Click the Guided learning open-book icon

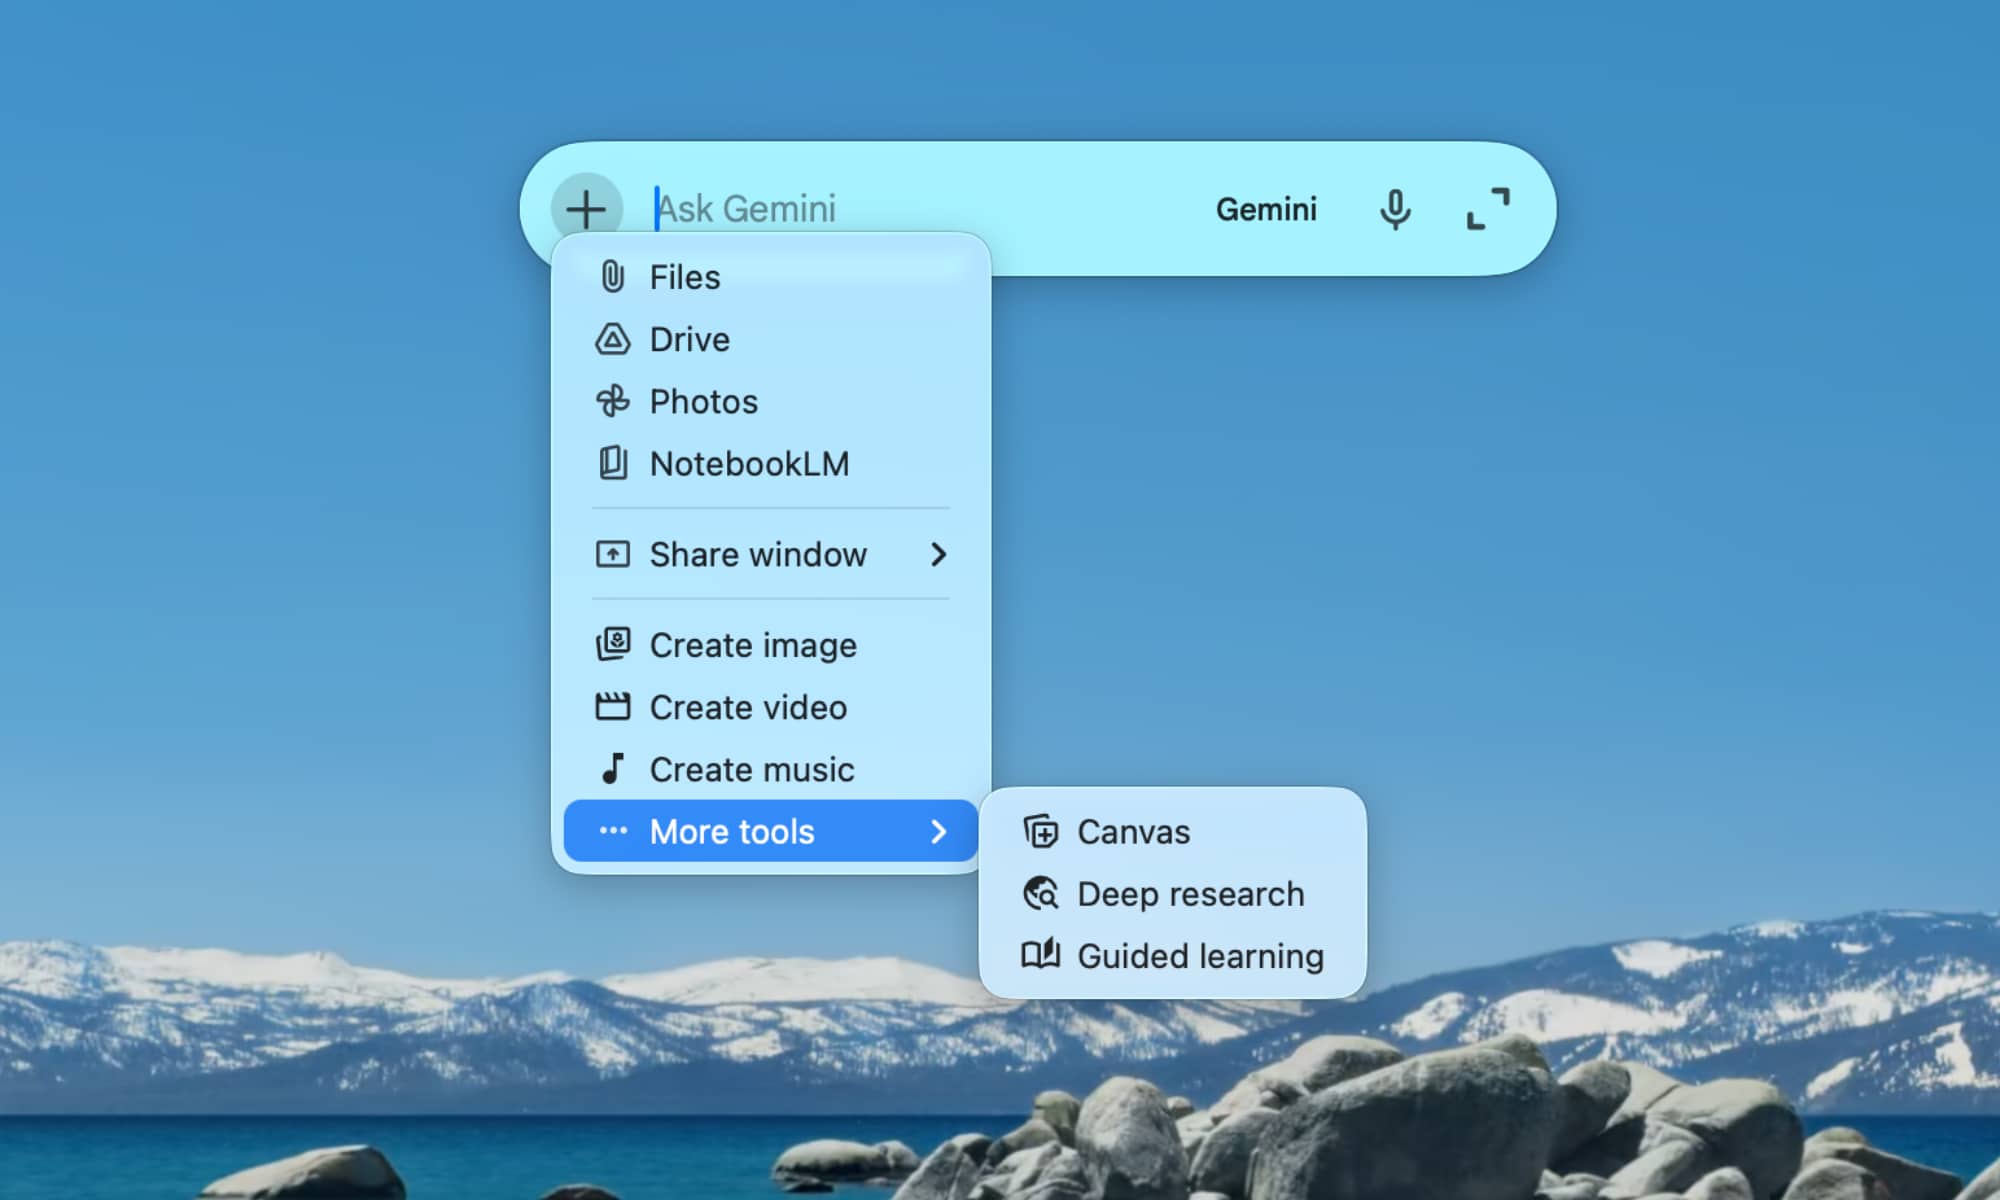[1040, 956]
